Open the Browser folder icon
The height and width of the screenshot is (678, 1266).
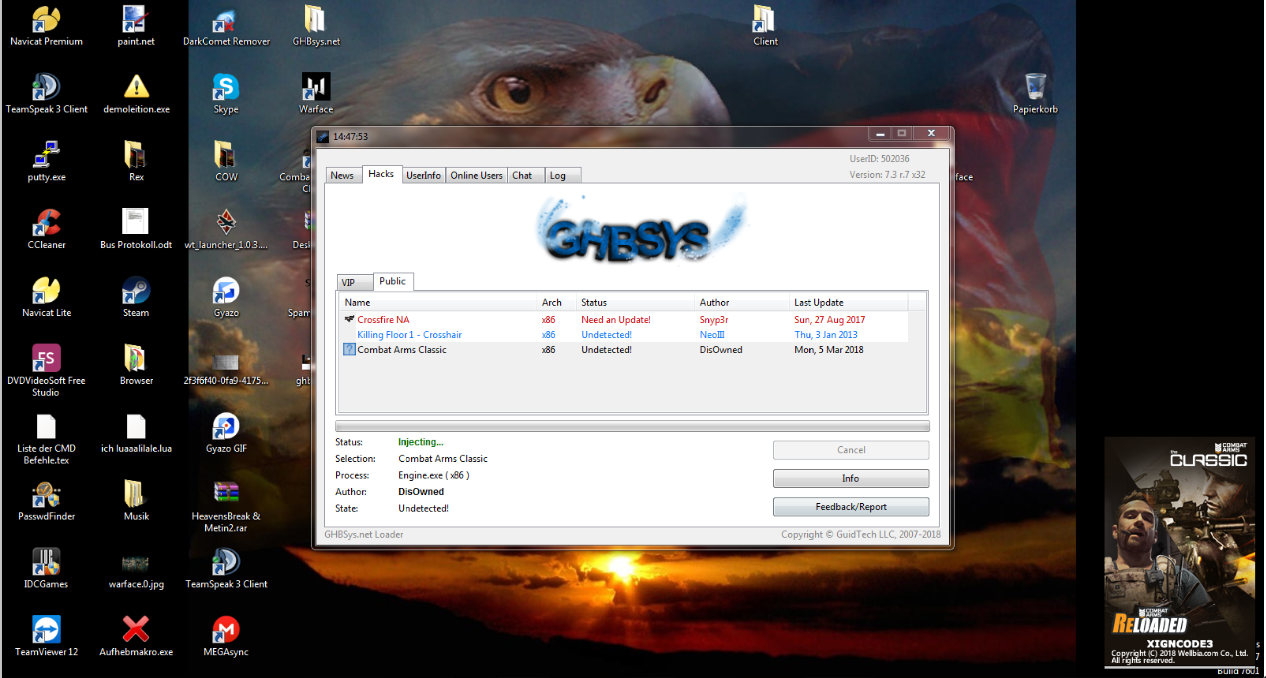136,365
